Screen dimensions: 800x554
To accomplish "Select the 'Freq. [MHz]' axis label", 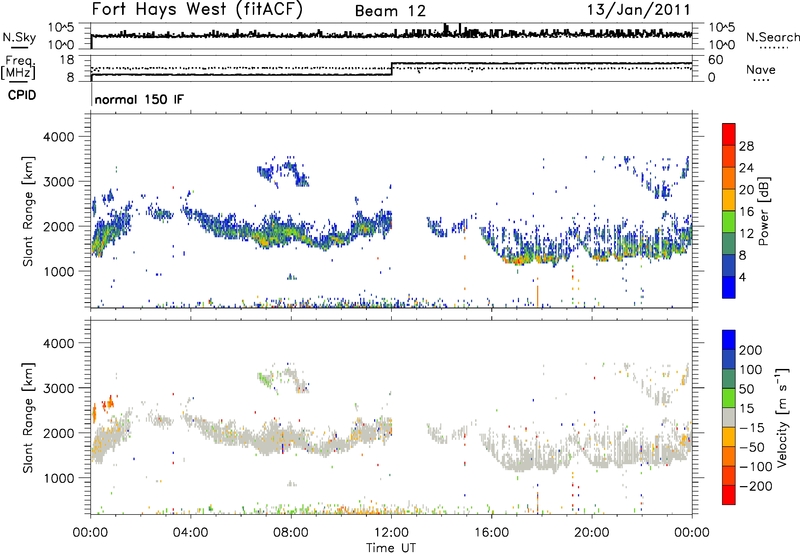I will click(x=19, y=68).
